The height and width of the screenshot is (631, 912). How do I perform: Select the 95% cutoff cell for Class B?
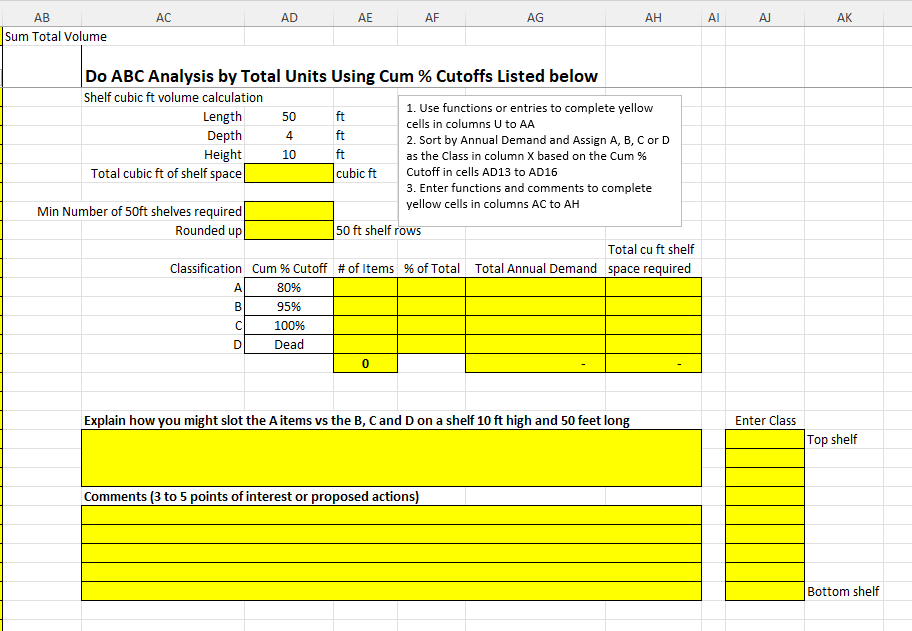pos(289,306)
